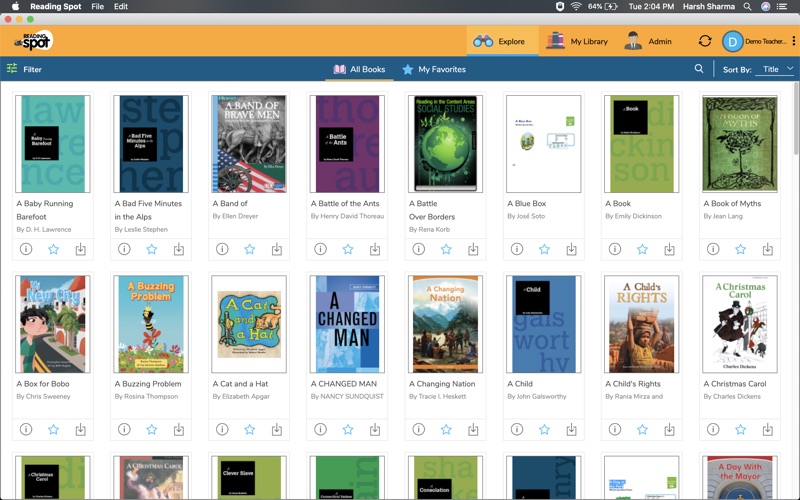Click the Reading Spot logo
The height and width of the screenshot is (500, 800).
click(x=34, y=41)
